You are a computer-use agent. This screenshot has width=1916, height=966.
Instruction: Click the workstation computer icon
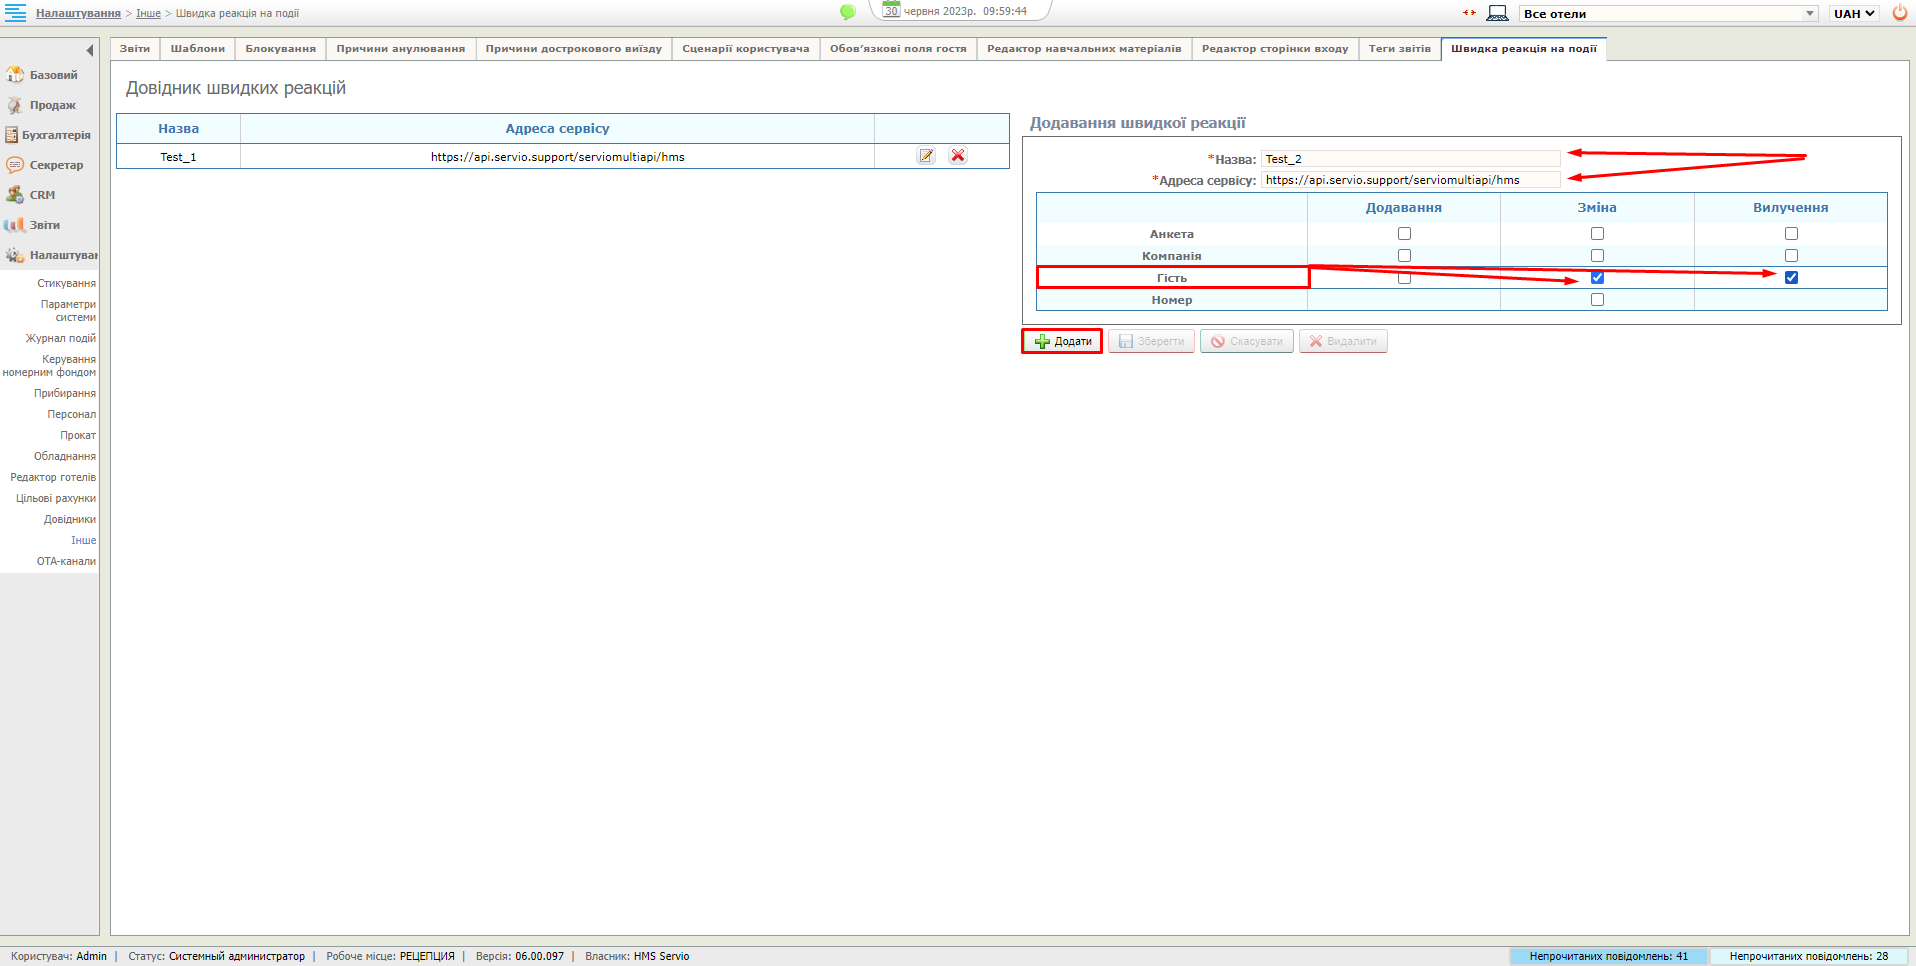[1497, 13]
